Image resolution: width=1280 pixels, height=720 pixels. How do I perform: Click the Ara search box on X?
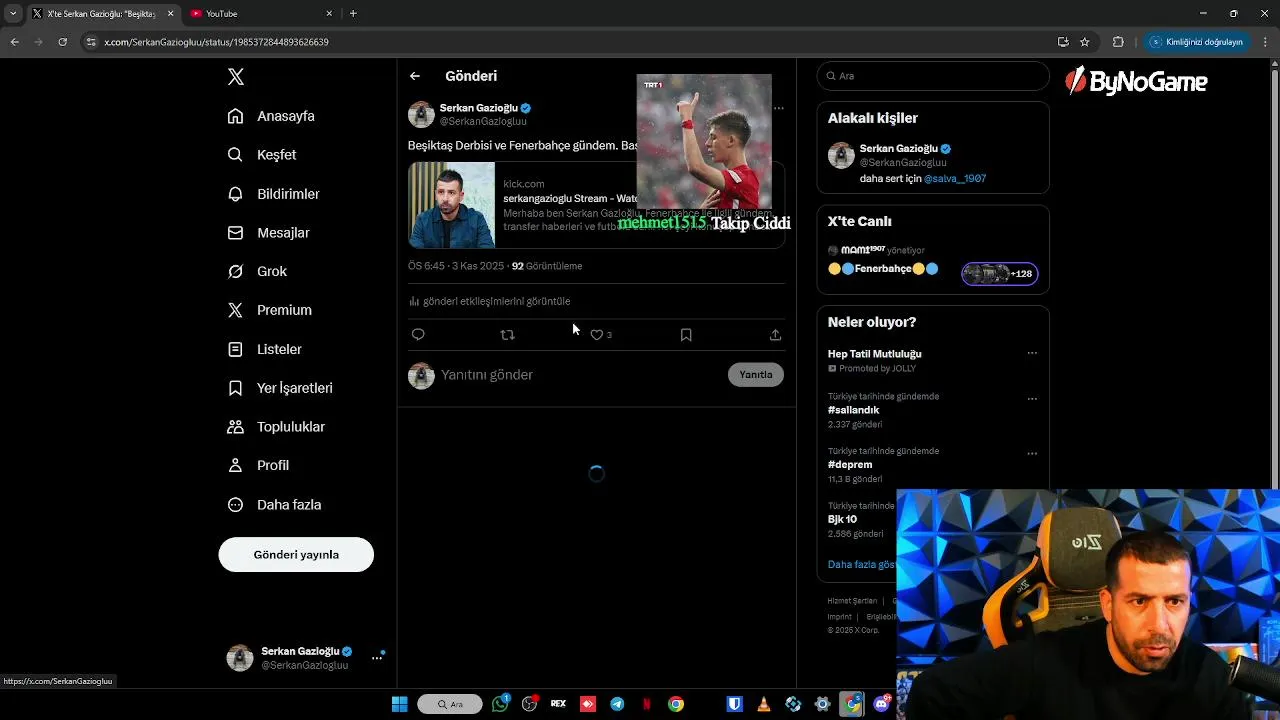(x=933, y=76)
